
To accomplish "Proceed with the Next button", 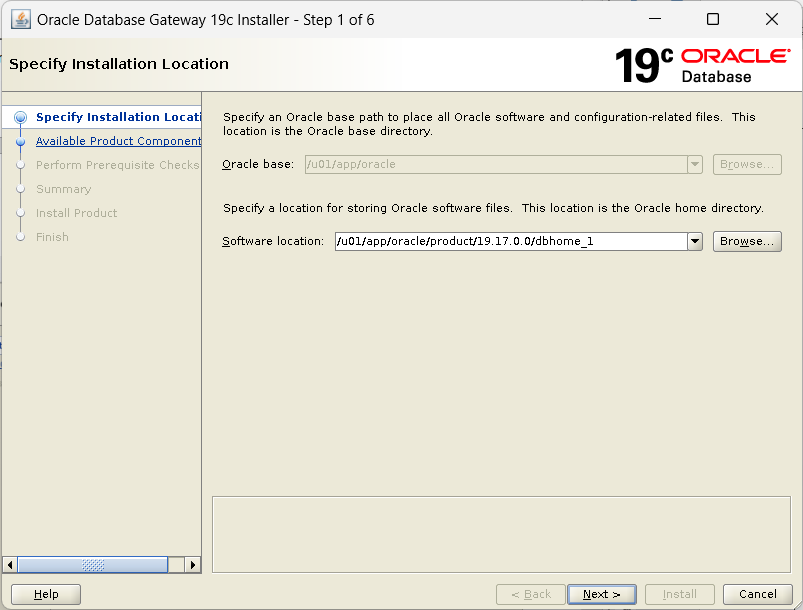I will (x=602, y=594).
